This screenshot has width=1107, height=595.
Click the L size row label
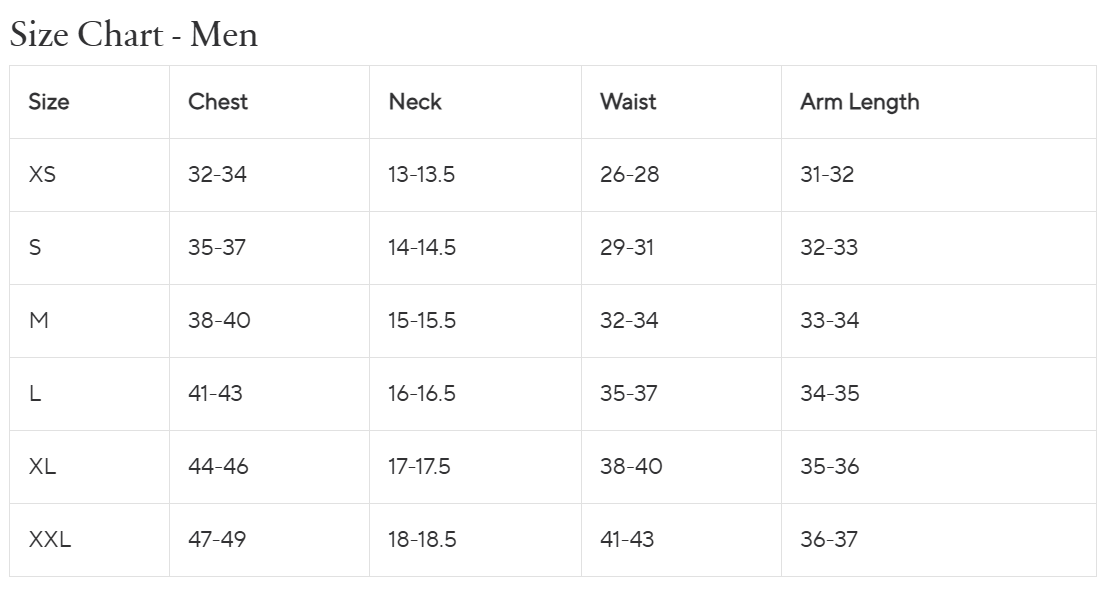point(35,394)
